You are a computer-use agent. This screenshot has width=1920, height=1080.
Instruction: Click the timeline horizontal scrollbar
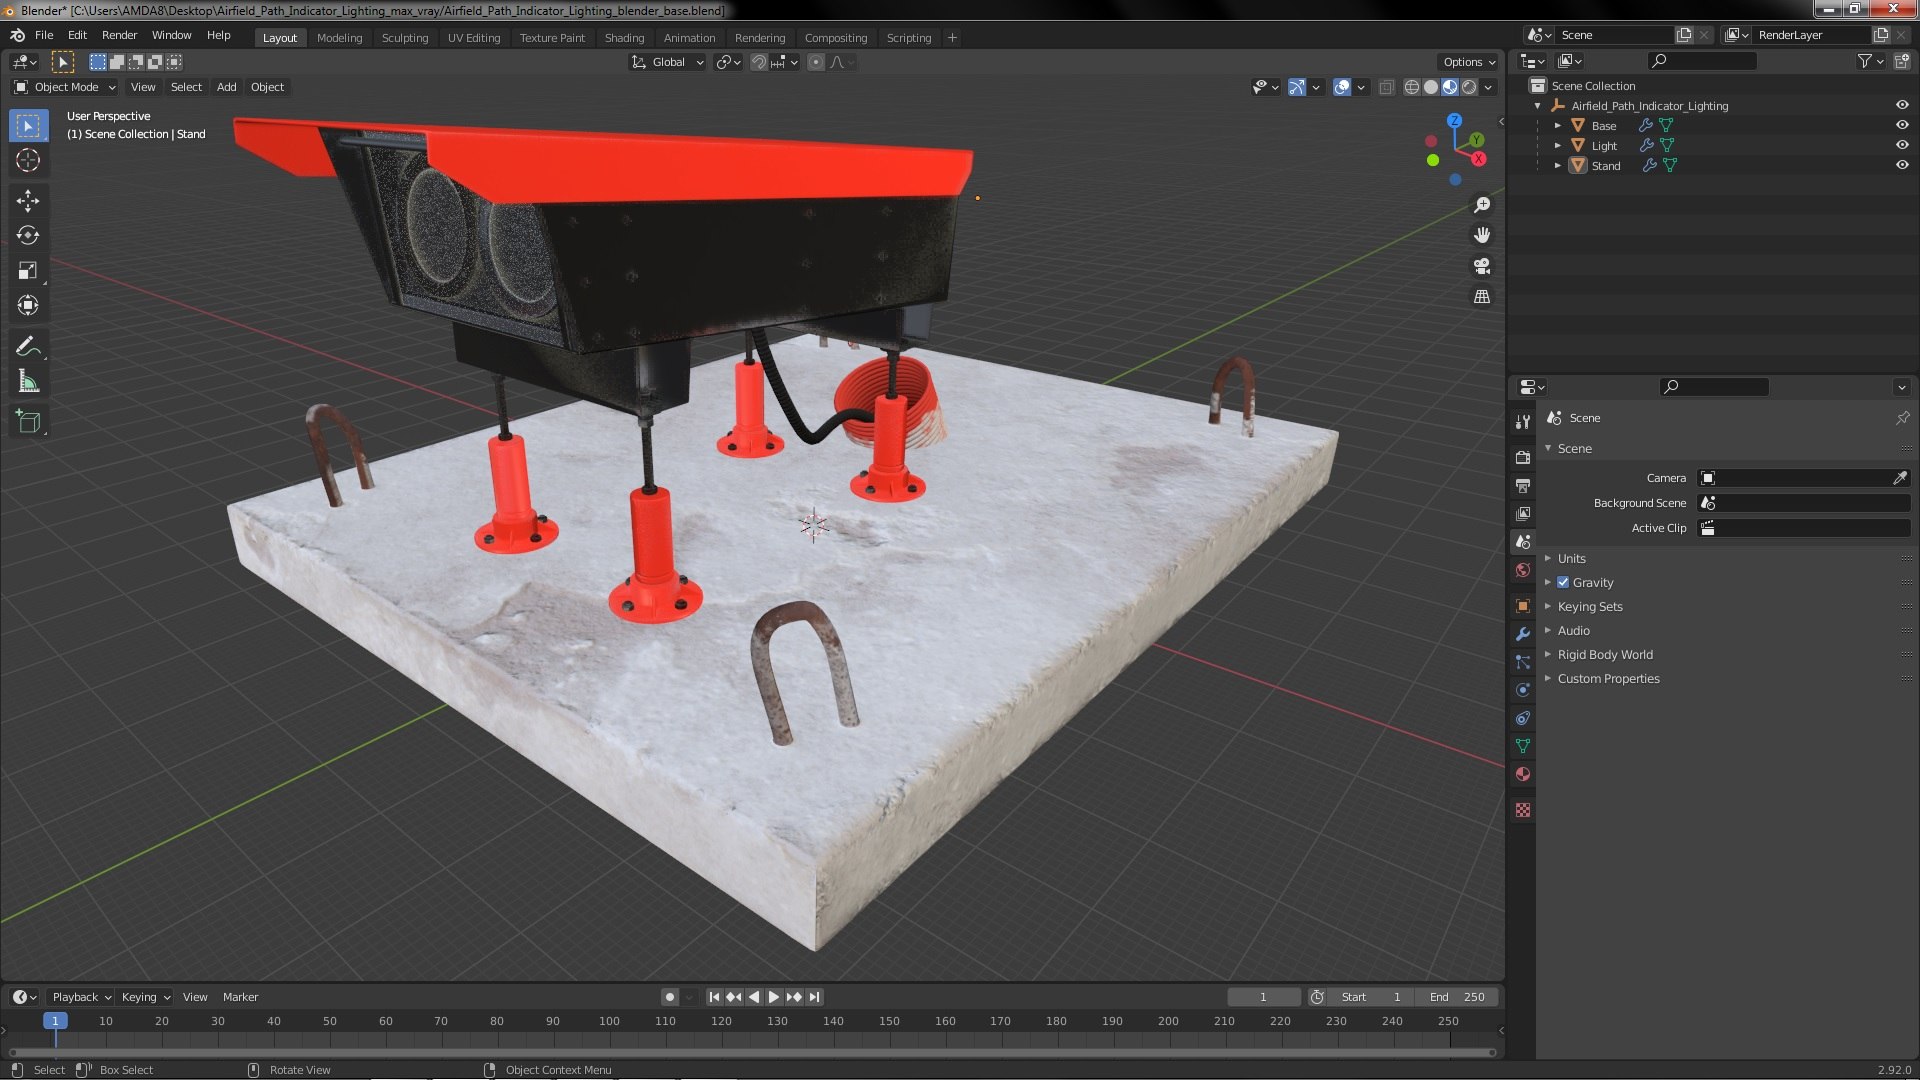coord(752,1052)
